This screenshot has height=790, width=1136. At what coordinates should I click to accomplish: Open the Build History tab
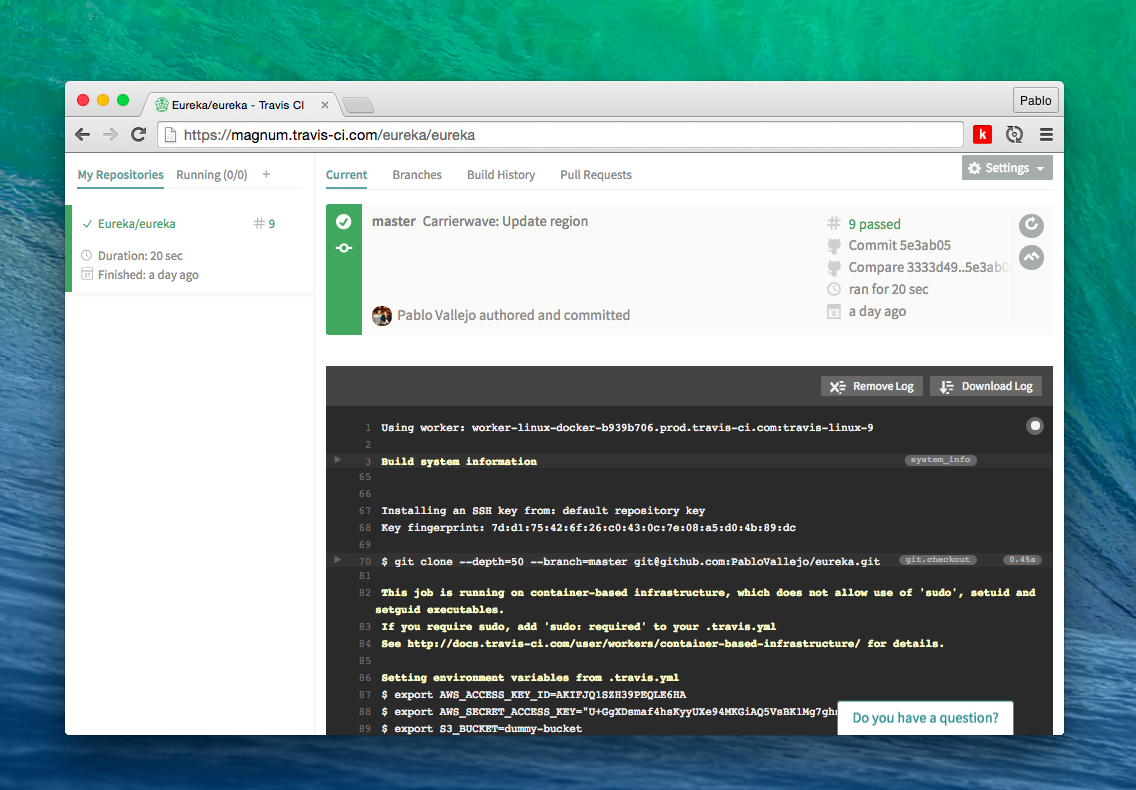coord(501,175)
